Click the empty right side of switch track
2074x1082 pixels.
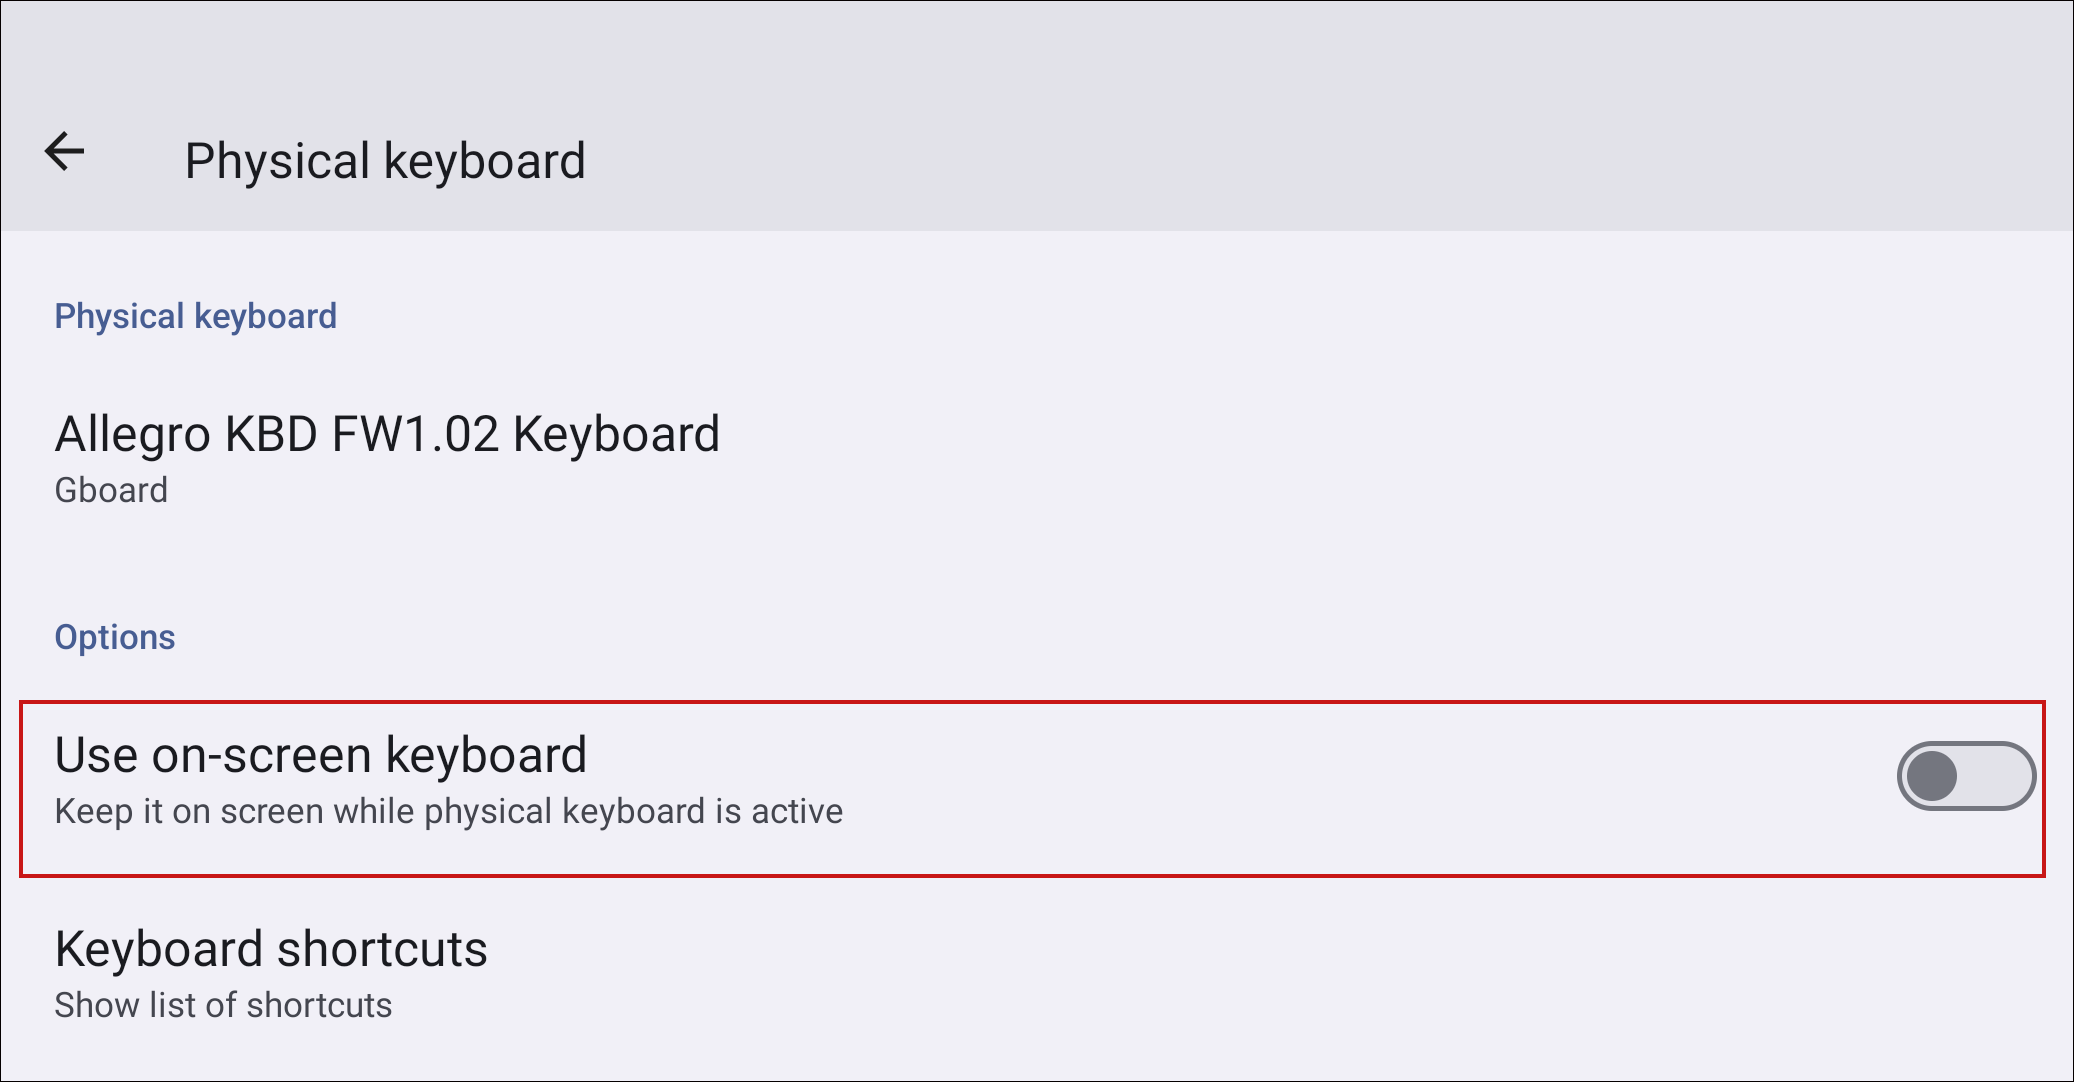[1998, 776]
